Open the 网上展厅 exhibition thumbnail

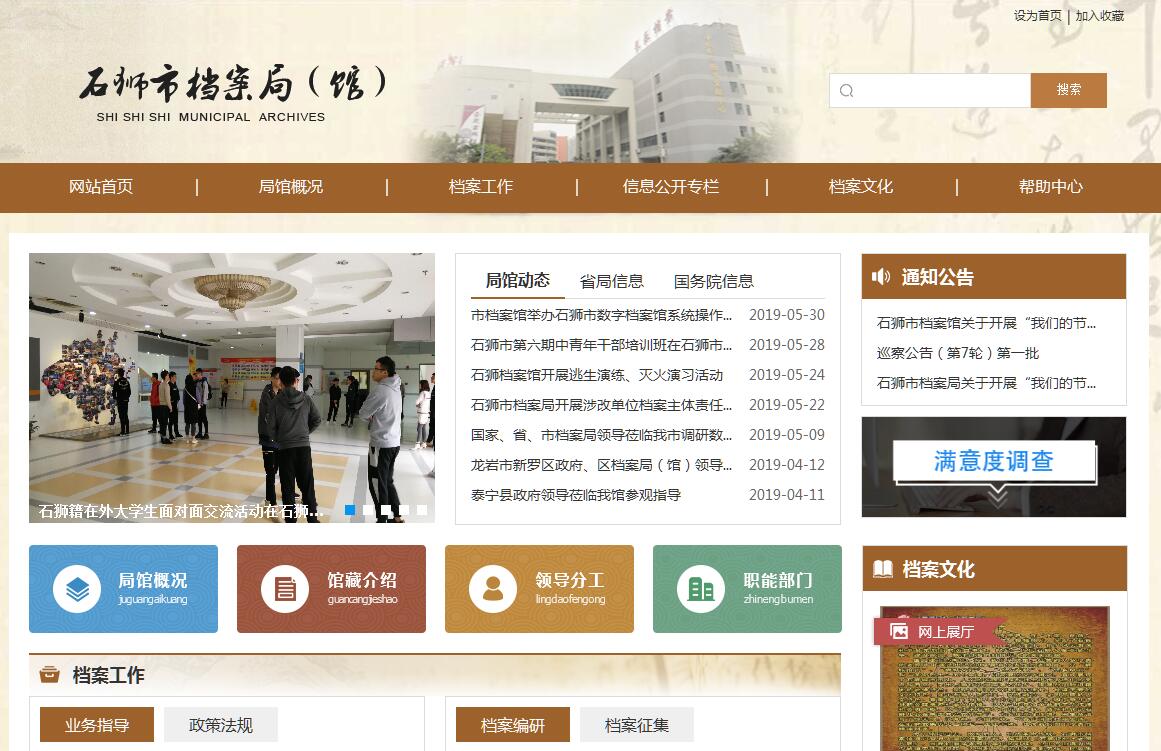[x=994, y=680]
